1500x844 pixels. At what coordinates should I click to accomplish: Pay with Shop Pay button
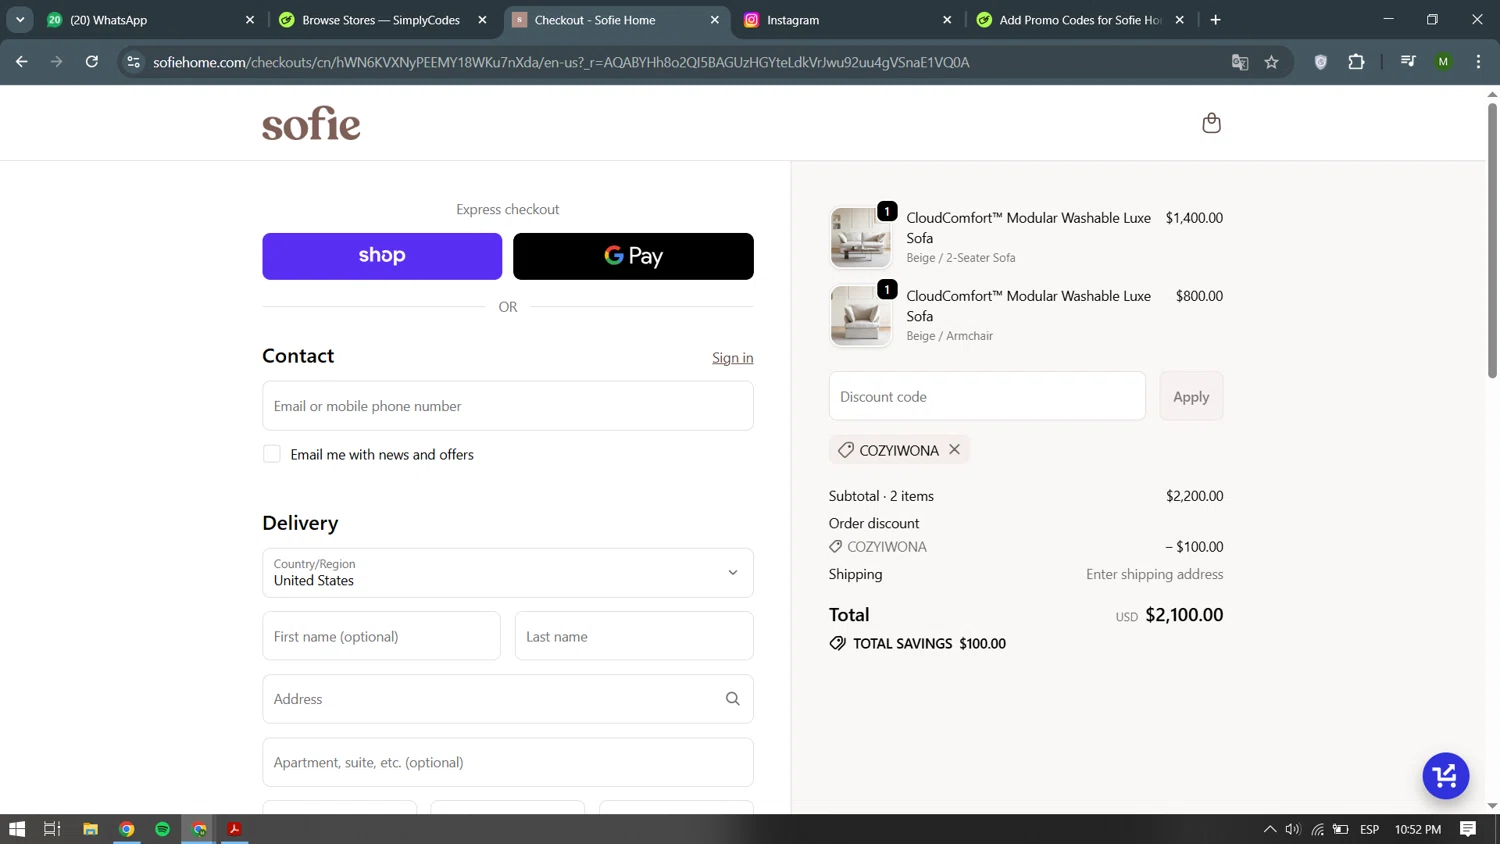tap(382, 256)
